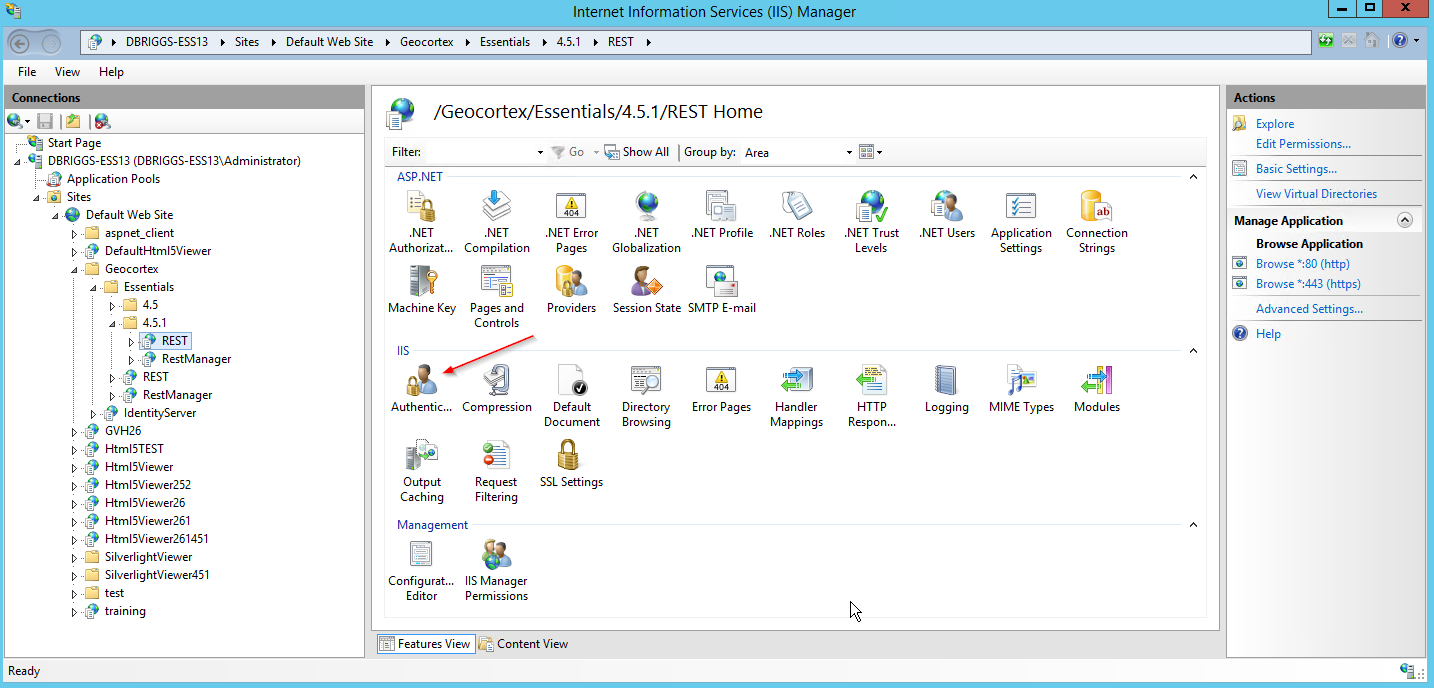Switch to the Content View tab
This screenshot has width=1434, height=688.
click(524, 644)
